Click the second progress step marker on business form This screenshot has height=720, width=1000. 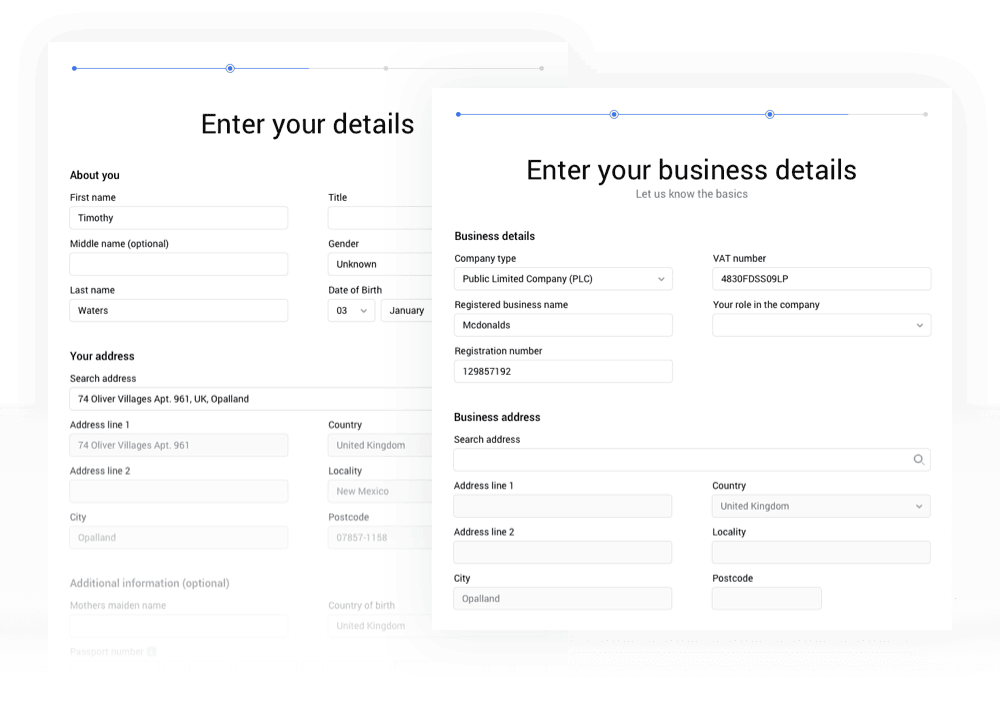pos(614,114)
